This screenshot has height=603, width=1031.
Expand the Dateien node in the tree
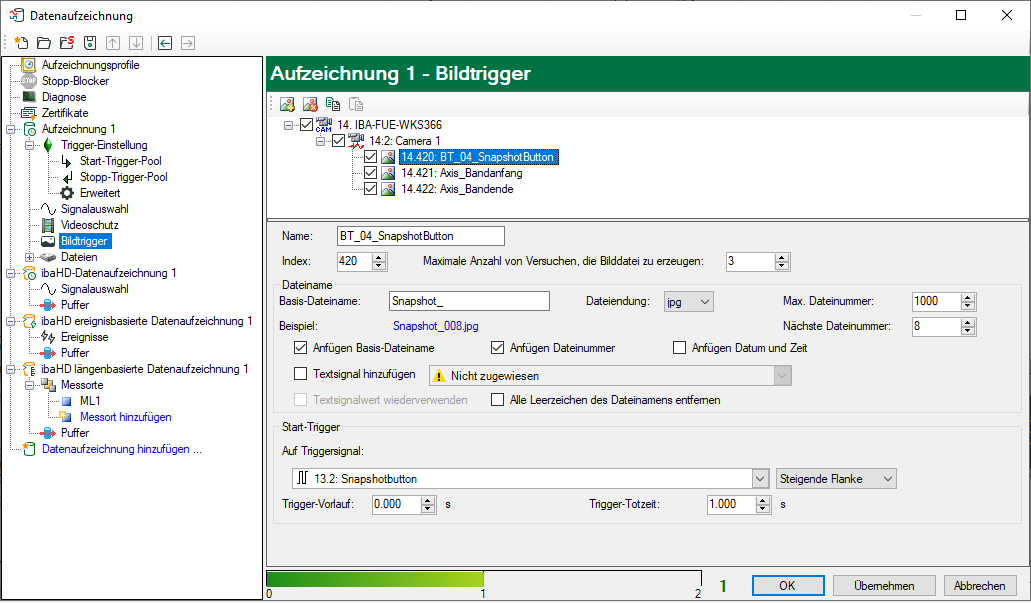tap(30, 257)
